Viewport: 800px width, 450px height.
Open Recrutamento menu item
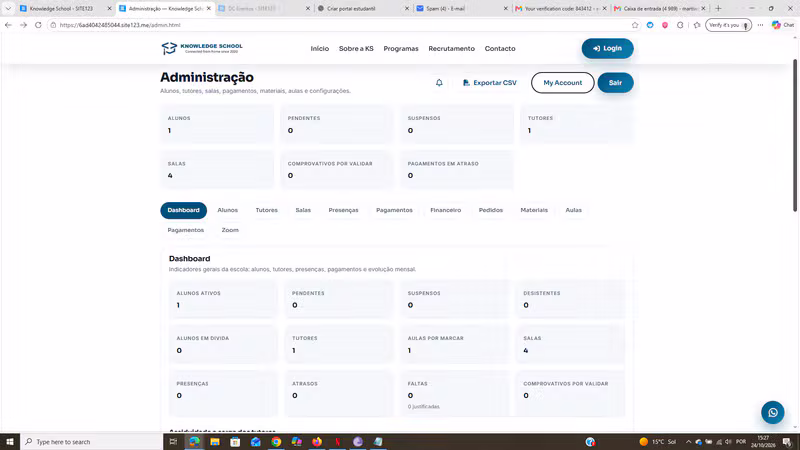point(452,48)
